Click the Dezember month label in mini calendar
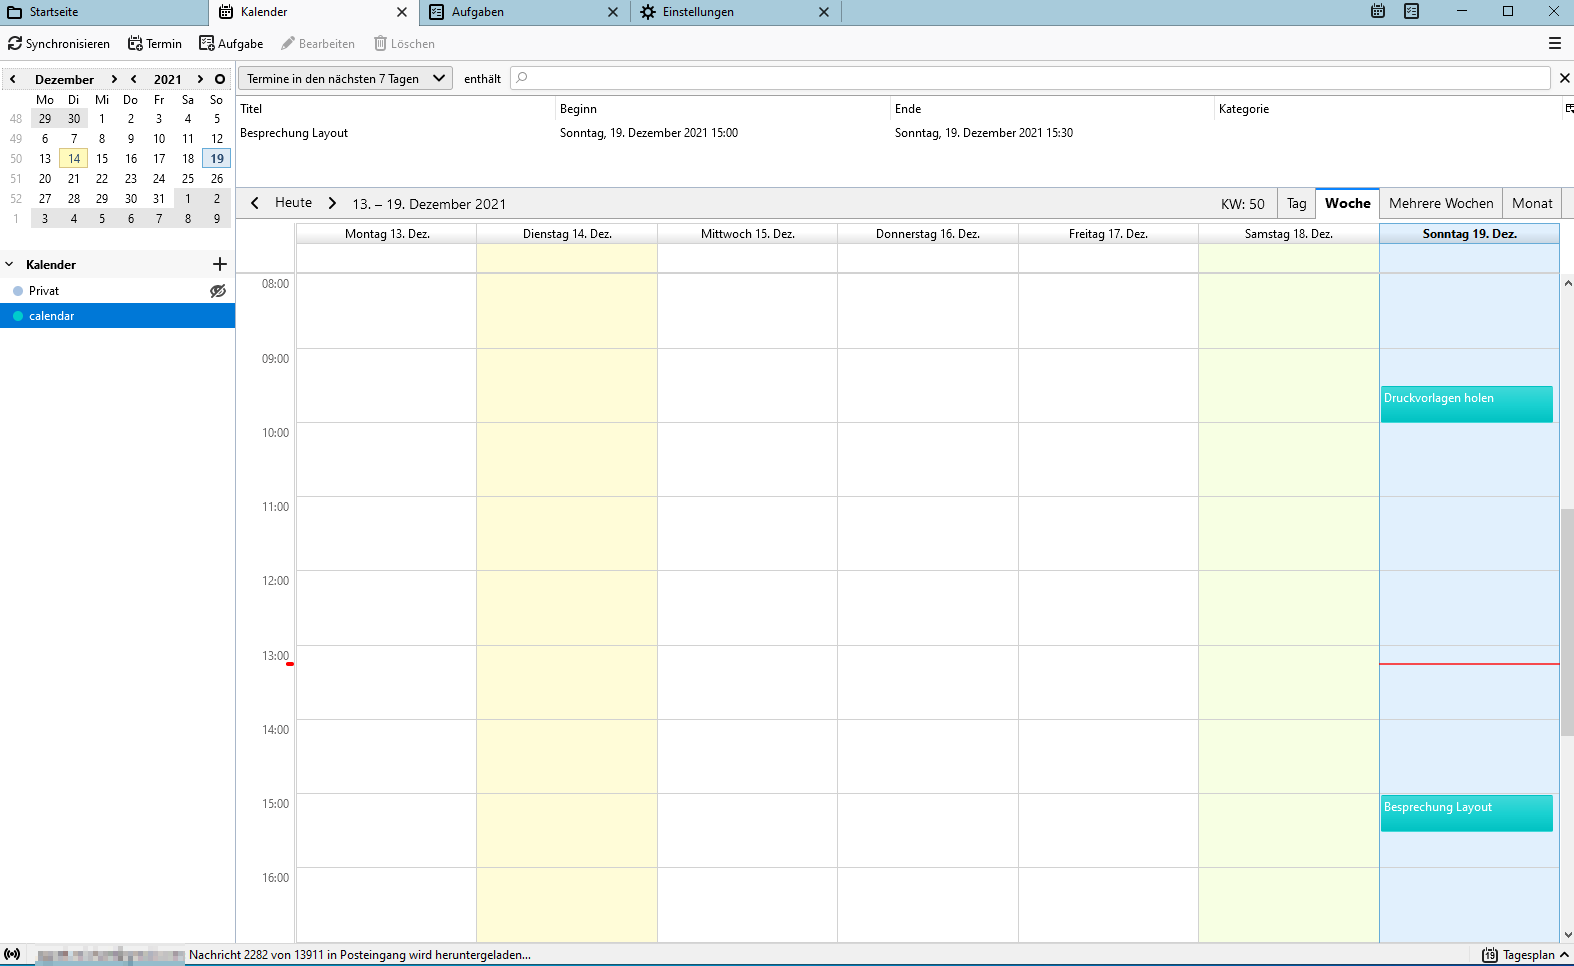Image resolution: width=1574 pixels, height=966 pixels. tap(64, 79)
